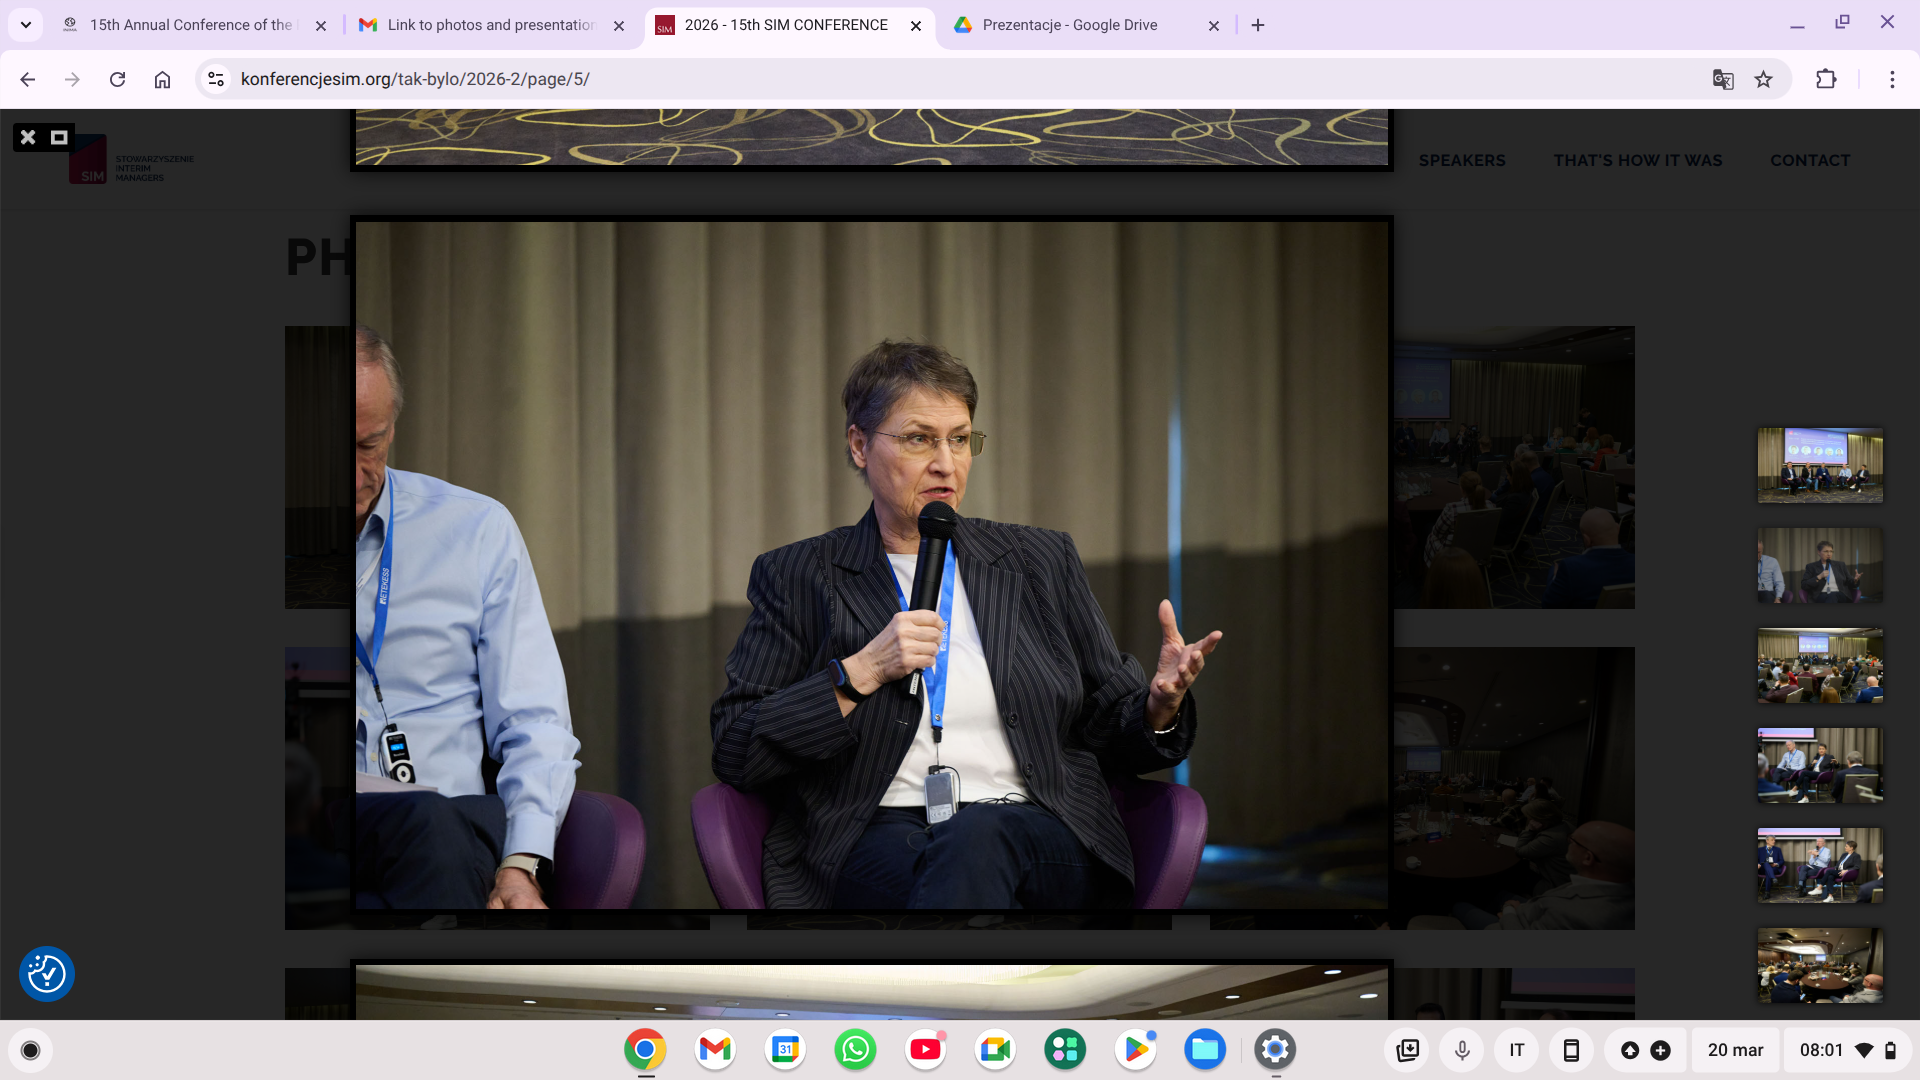Open YouTube from the shelf
The height and width of the screenshot is (1080, 1920).
(925, 1050)
